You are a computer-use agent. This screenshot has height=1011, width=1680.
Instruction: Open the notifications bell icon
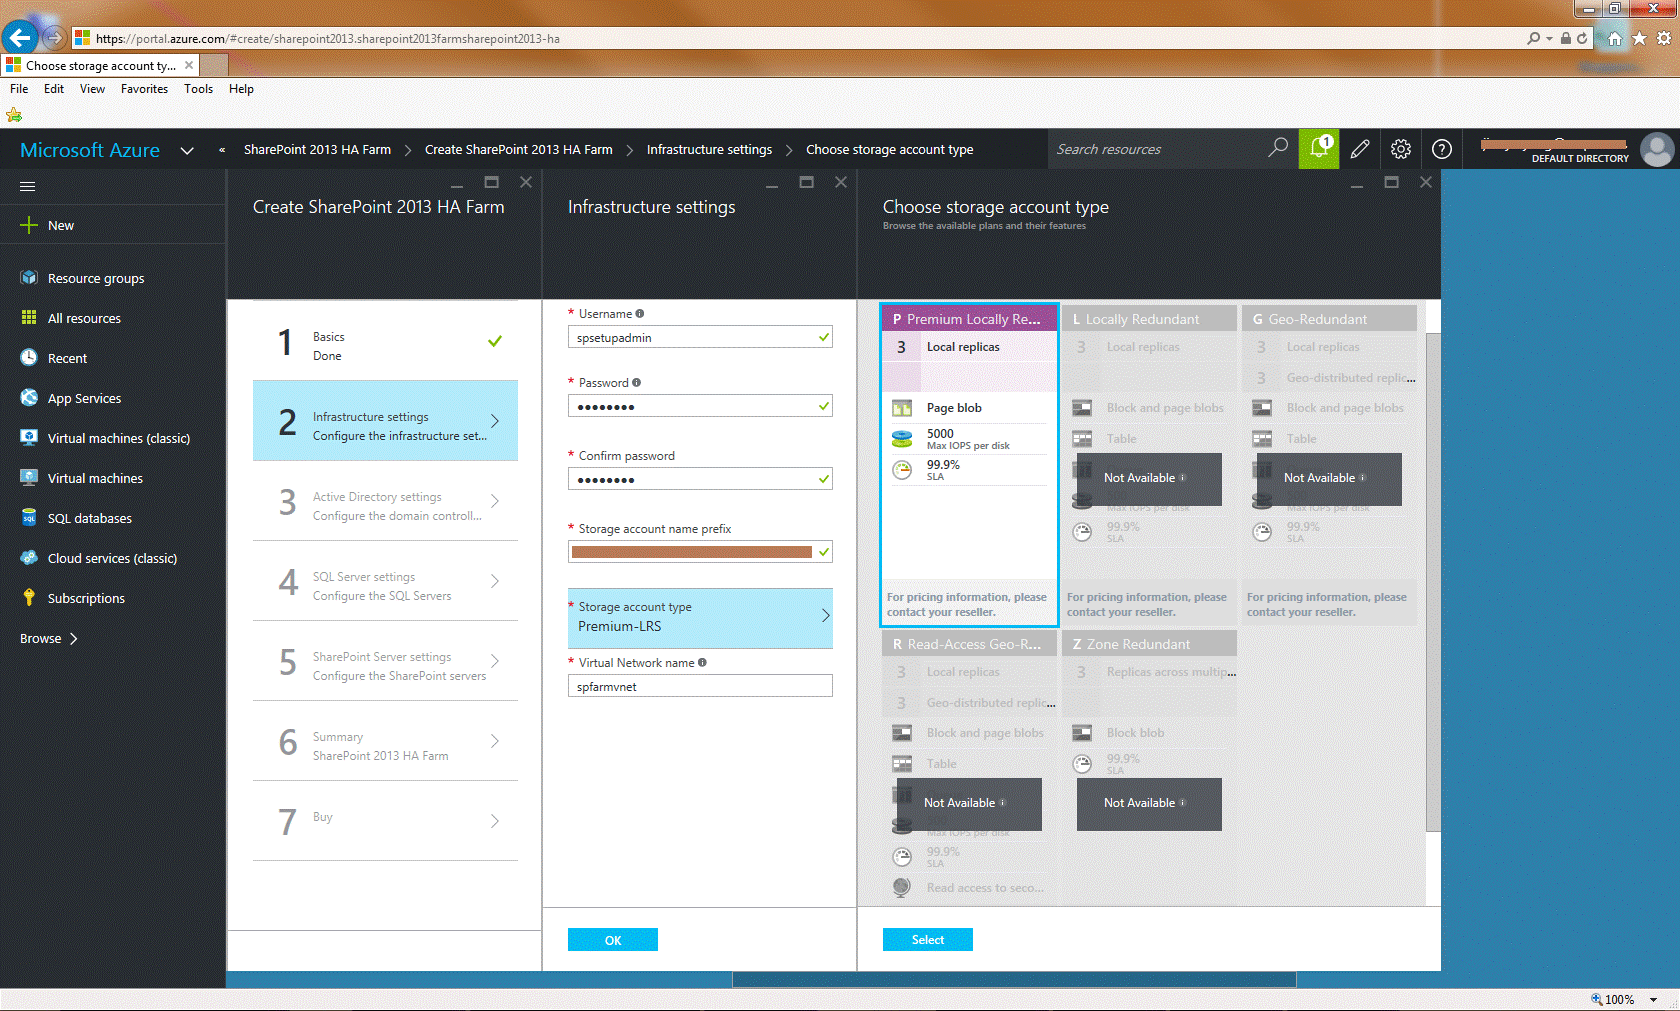tap(1319, 149)
